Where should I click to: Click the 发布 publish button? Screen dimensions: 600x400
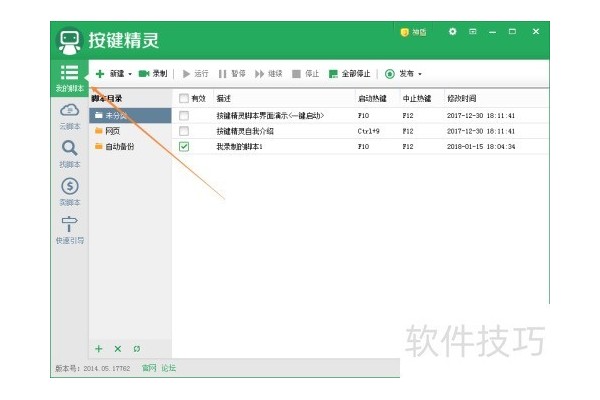[x=399, y=73]
